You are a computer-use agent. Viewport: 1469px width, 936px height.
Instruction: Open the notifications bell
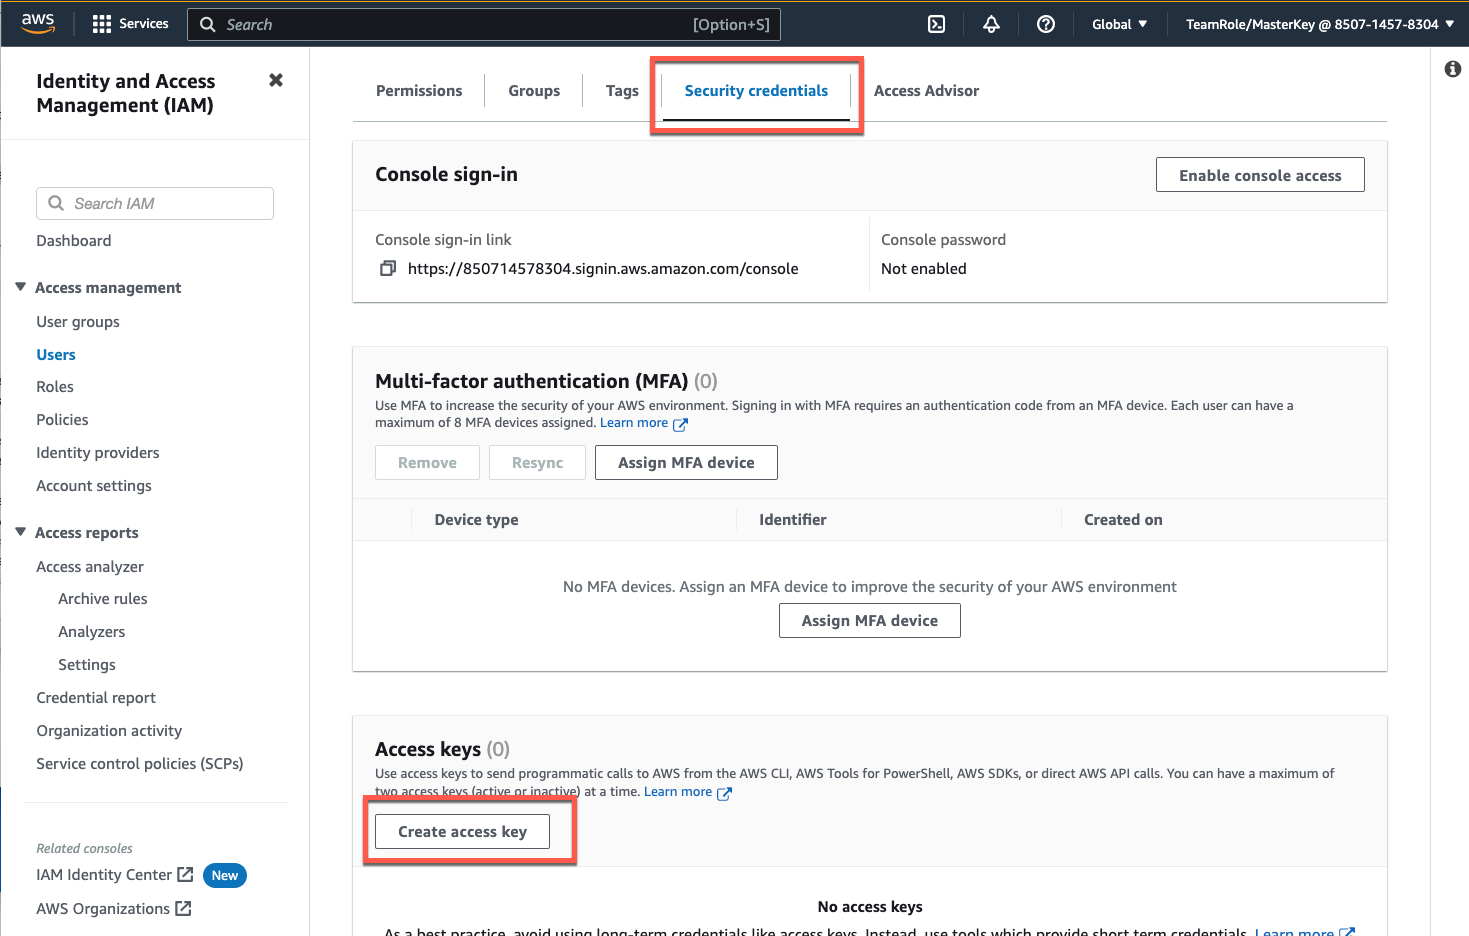(991, 24)
